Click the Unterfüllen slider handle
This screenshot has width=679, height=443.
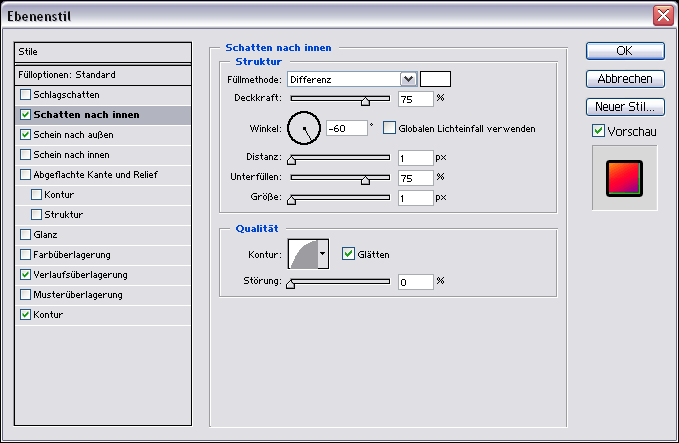pos(365,180)
